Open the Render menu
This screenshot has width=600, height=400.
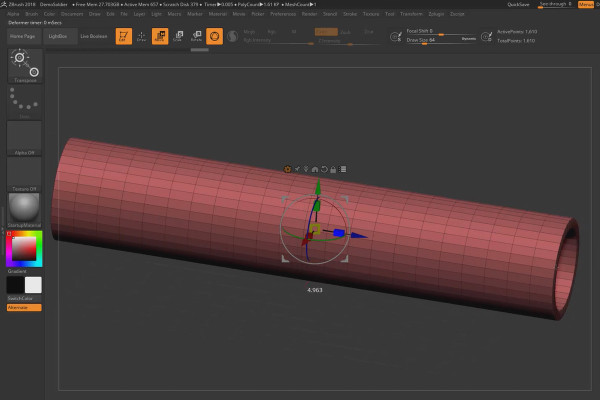pyautogui.click(x=309, y=14)
